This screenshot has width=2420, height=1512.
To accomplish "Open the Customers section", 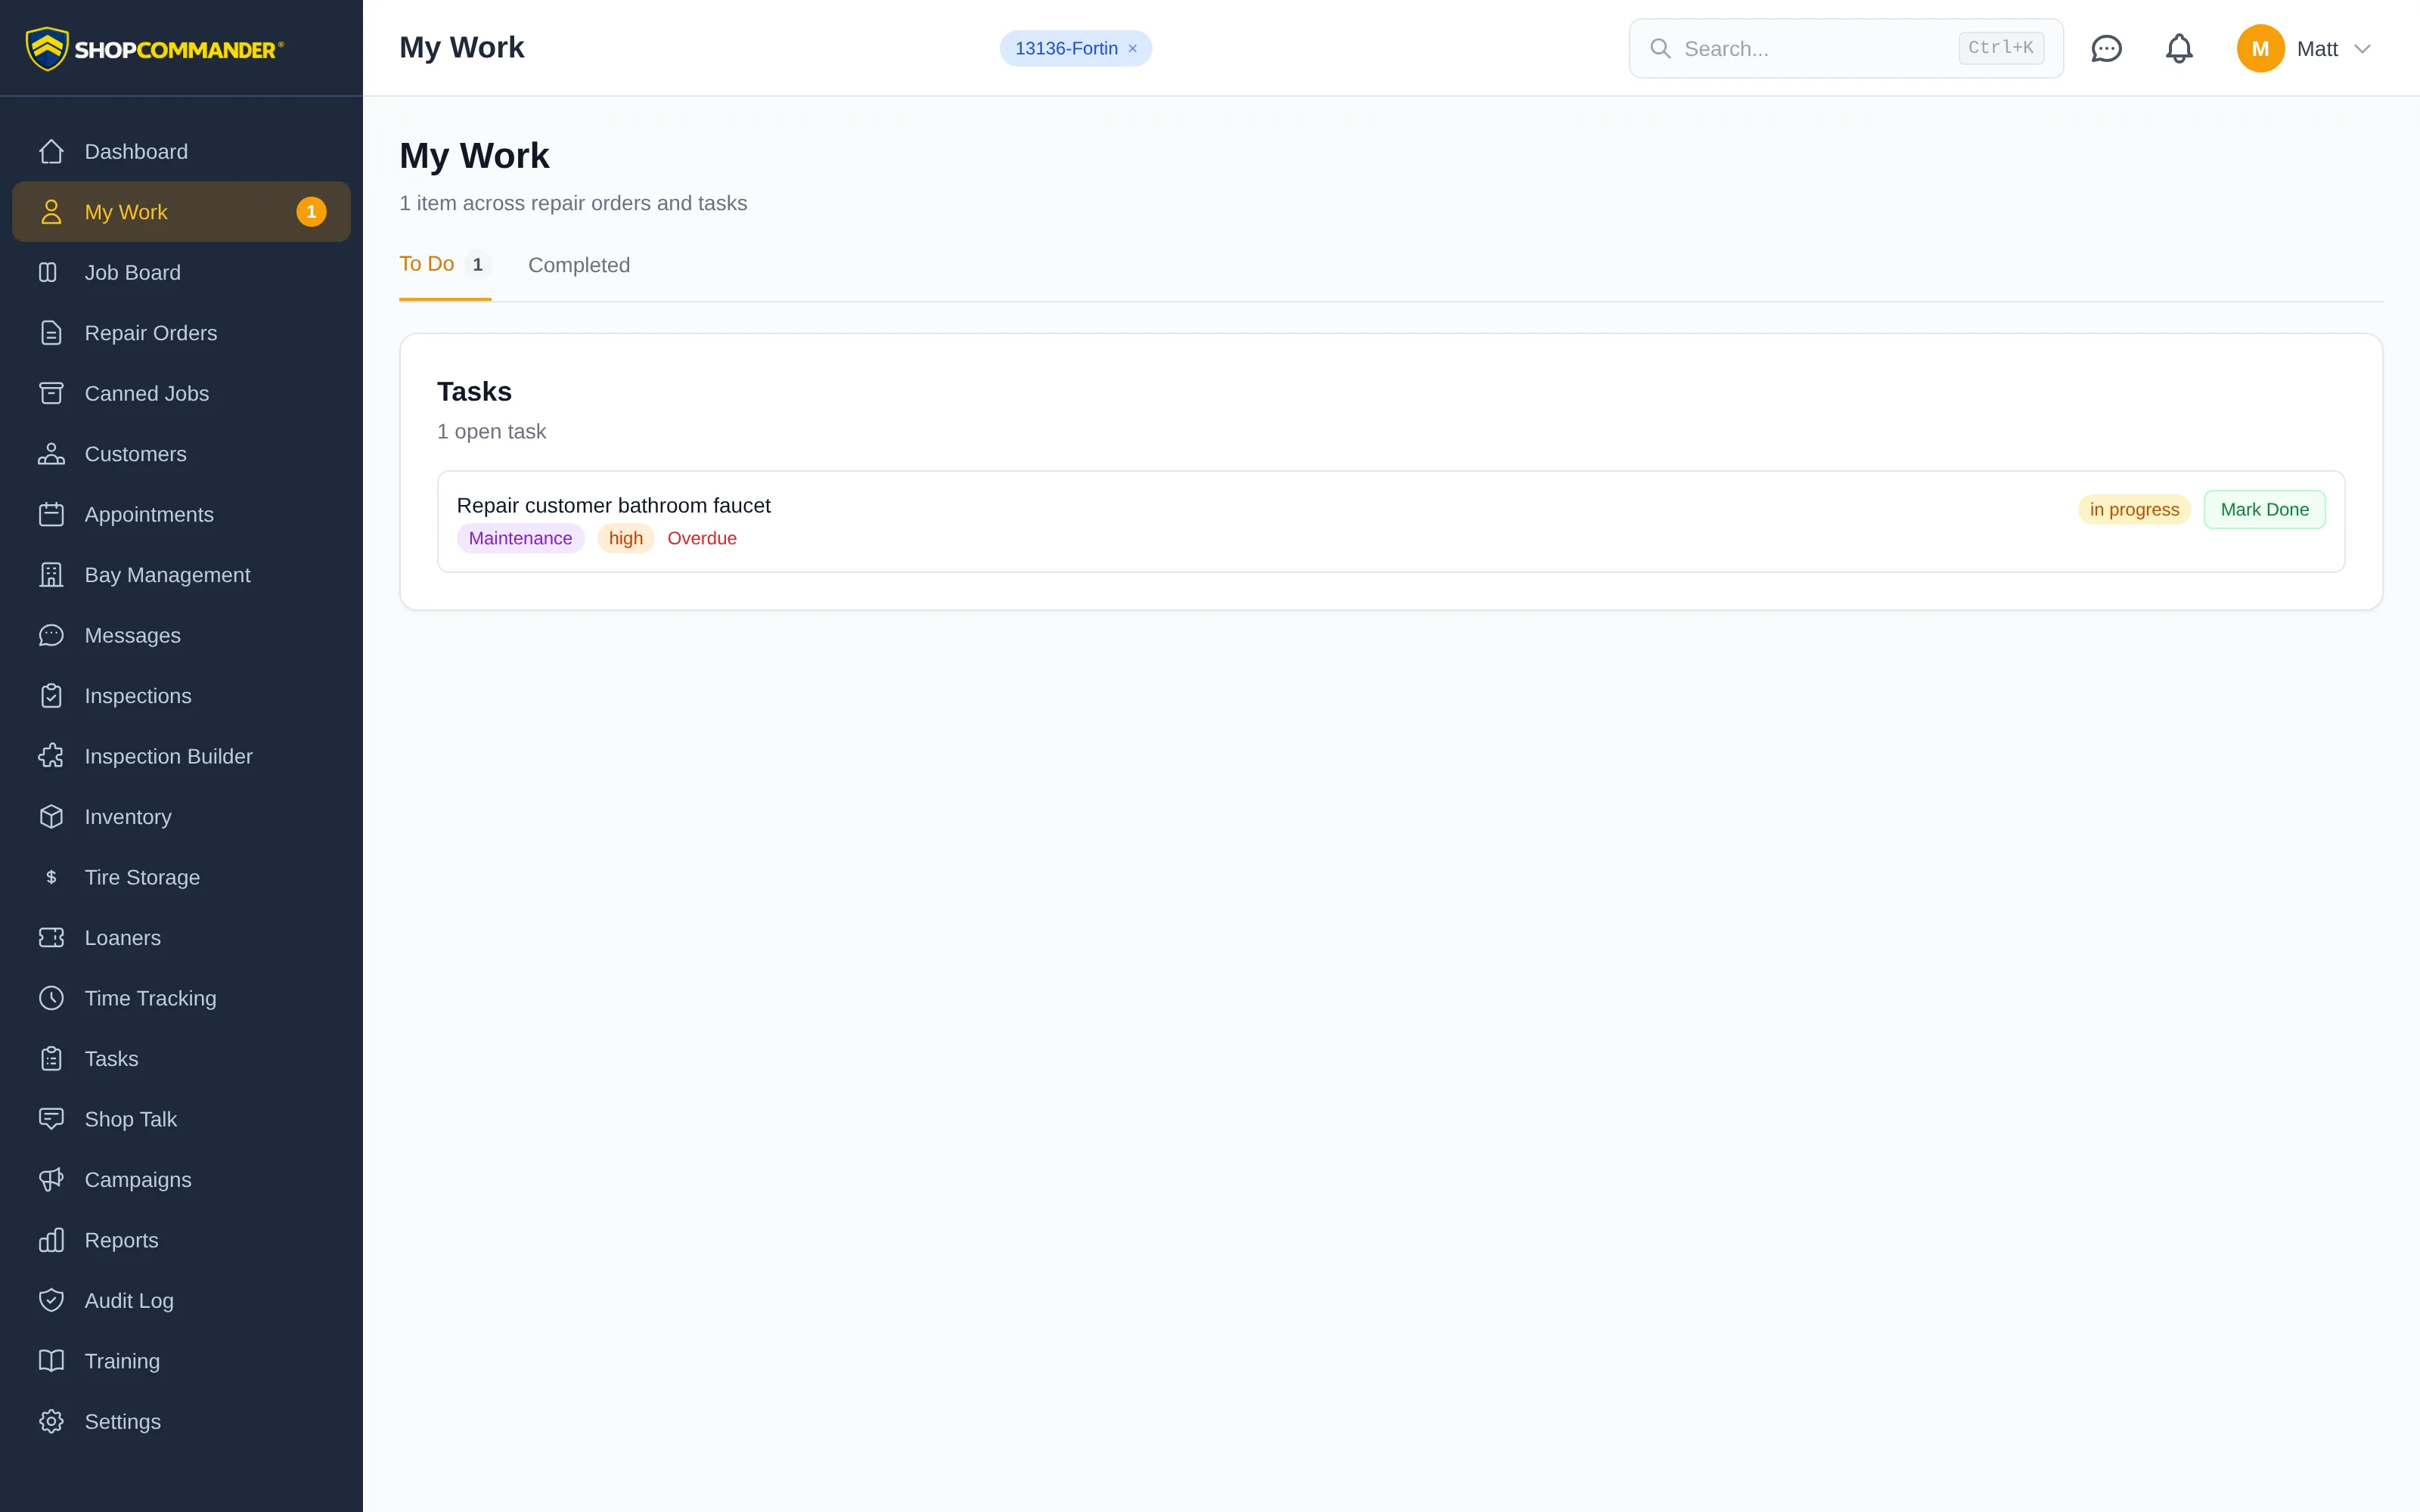I will [x=181, y=454].
